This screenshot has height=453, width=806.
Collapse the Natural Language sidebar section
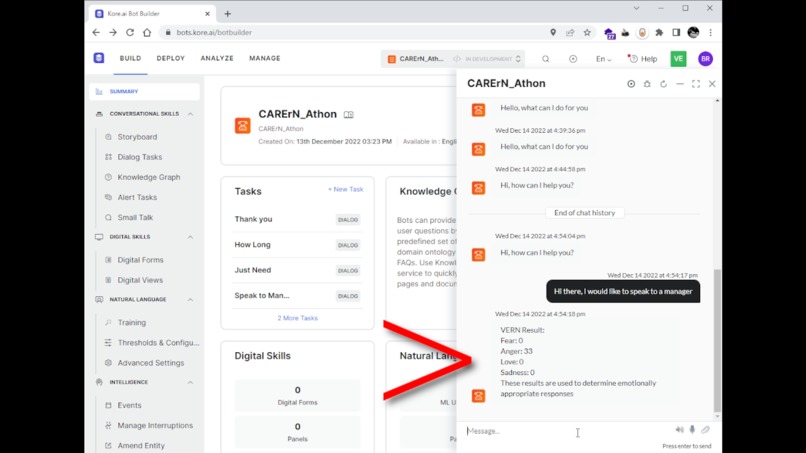coord(190,299)
